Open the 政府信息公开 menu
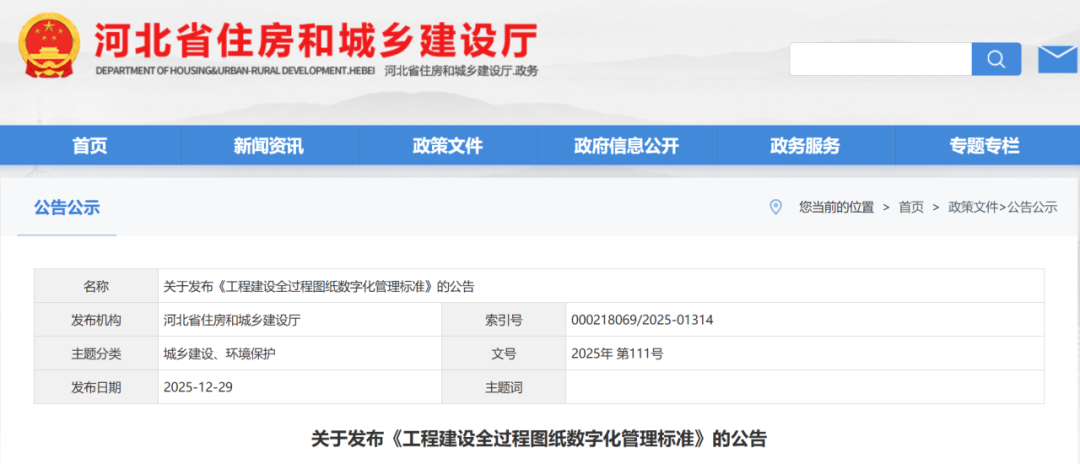The height and width of the screenshot is (464, 1080). click(x=626, y=146)
